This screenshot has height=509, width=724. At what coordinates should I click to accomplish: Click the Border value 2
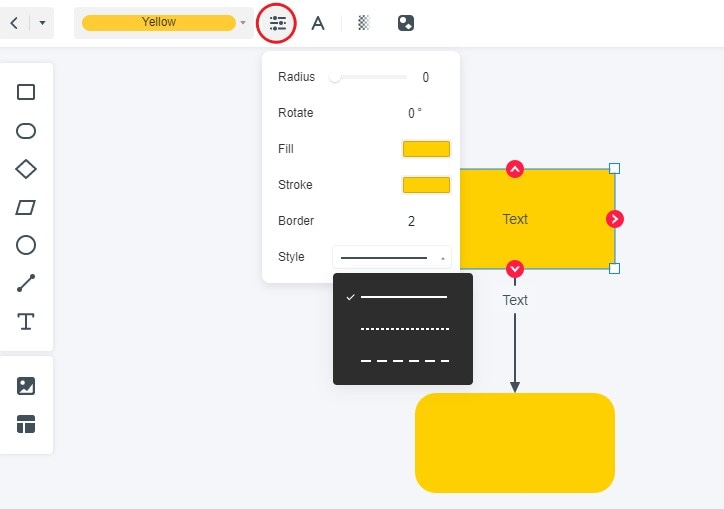[x=411, y=221]
